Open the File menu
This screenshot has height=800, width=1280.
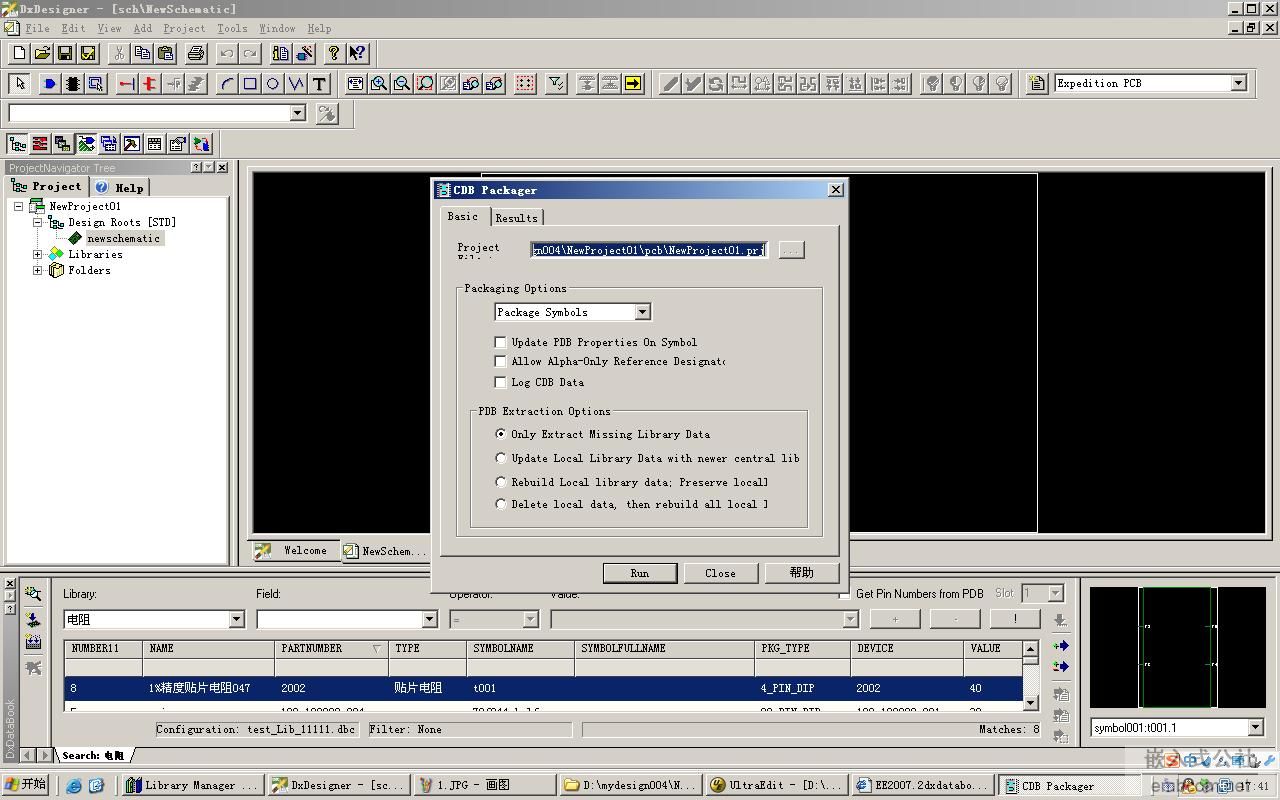[38, 28]
